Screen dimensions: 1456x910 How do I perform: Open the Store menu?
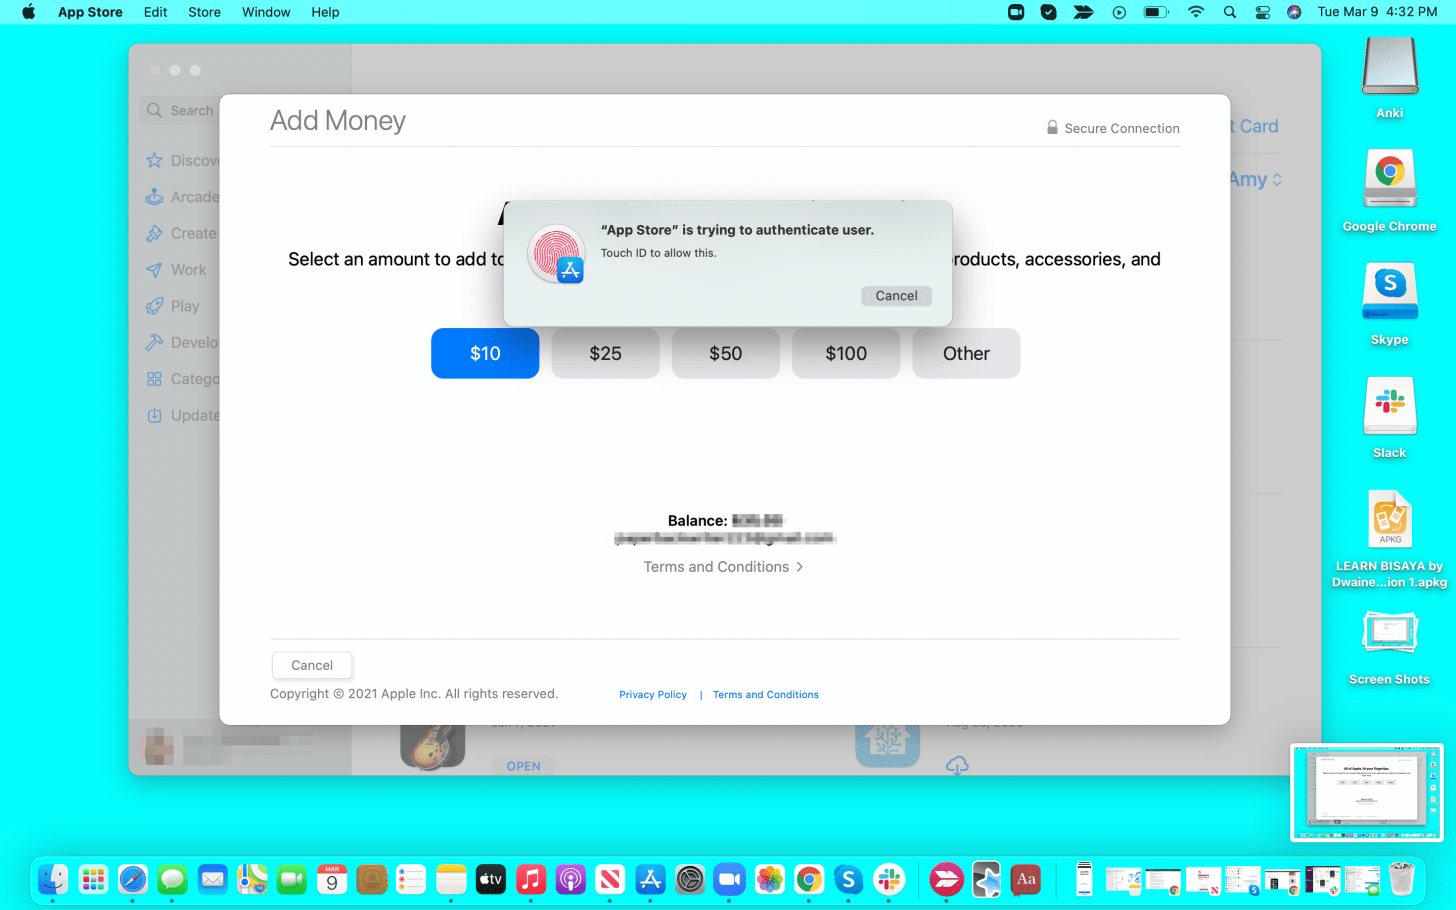point(204,12)
